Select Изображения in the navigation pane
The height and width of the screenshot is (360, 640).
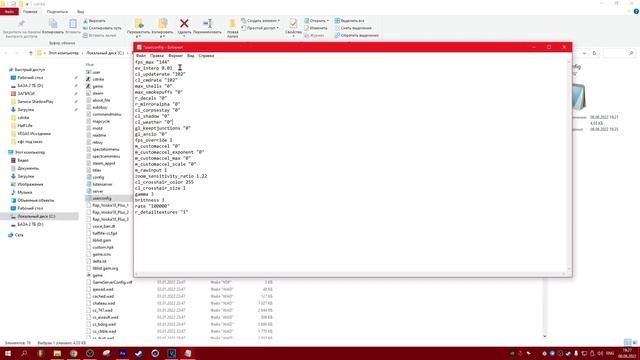pyautogui.click(x=30, y=184)
